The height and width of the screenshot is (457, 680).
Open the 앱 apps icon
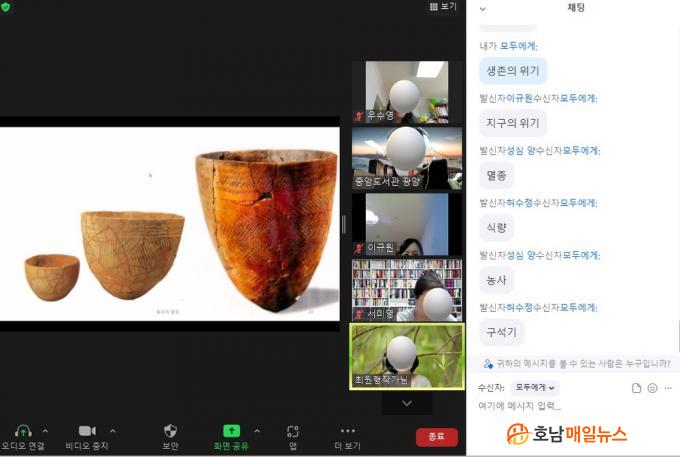(x=293, y=431)
